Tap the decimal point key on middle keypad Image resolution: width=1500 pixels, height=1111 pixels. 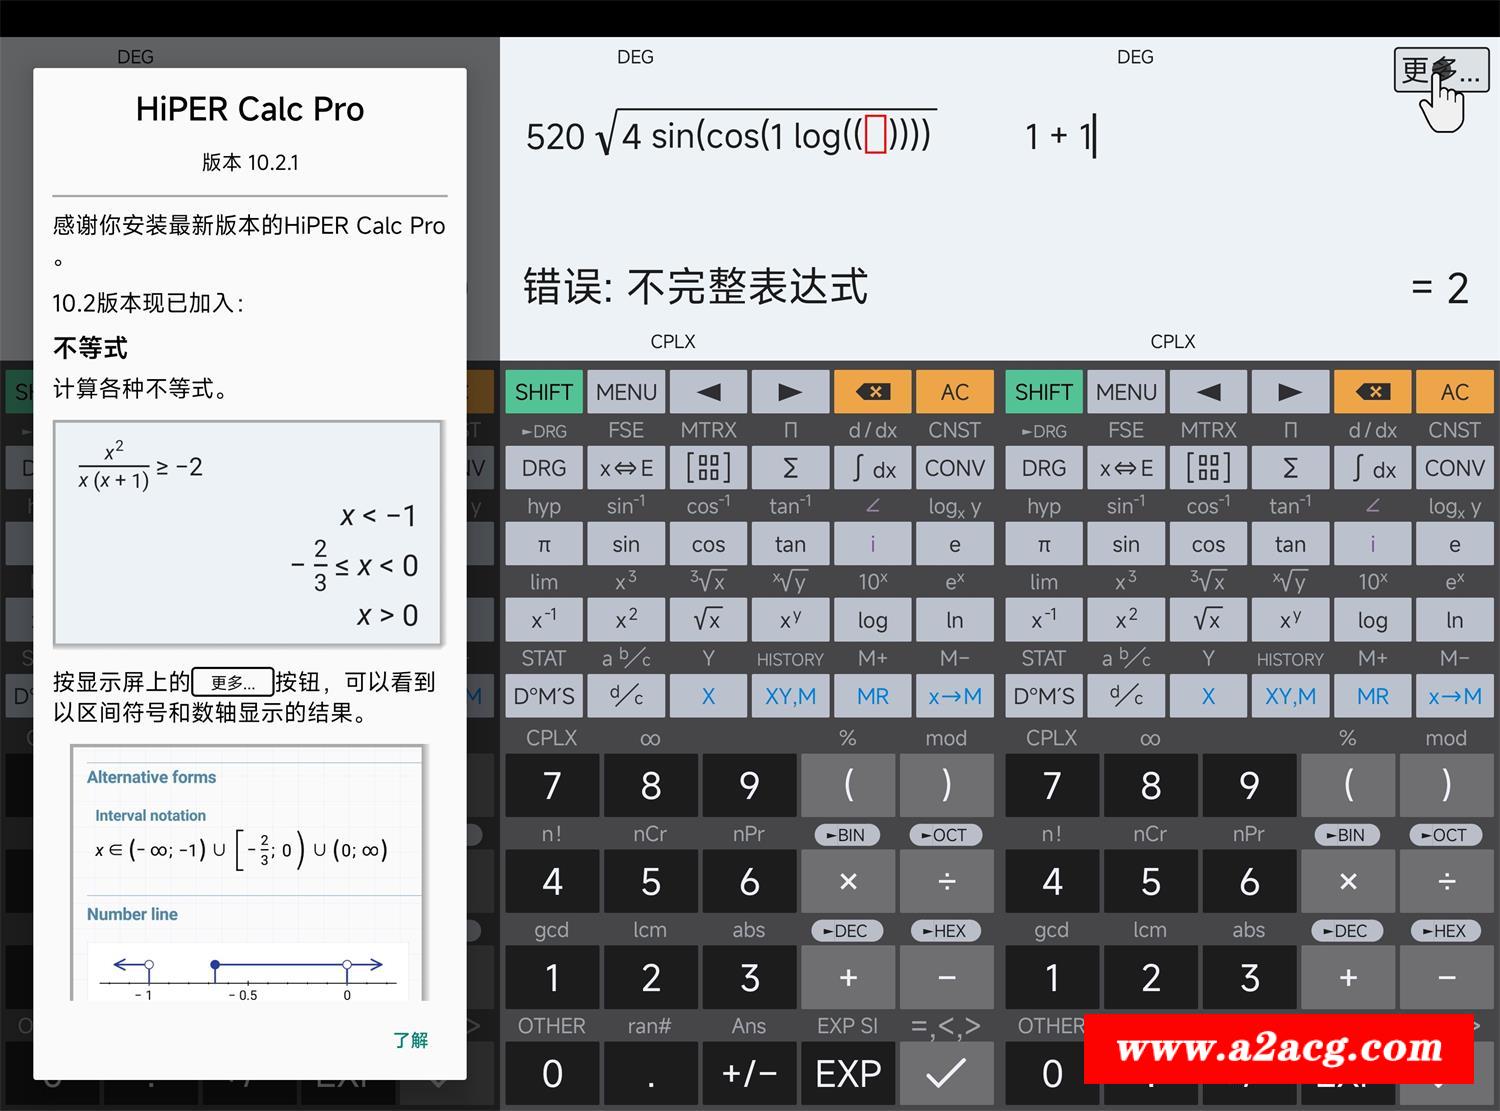coord(650,1073)
